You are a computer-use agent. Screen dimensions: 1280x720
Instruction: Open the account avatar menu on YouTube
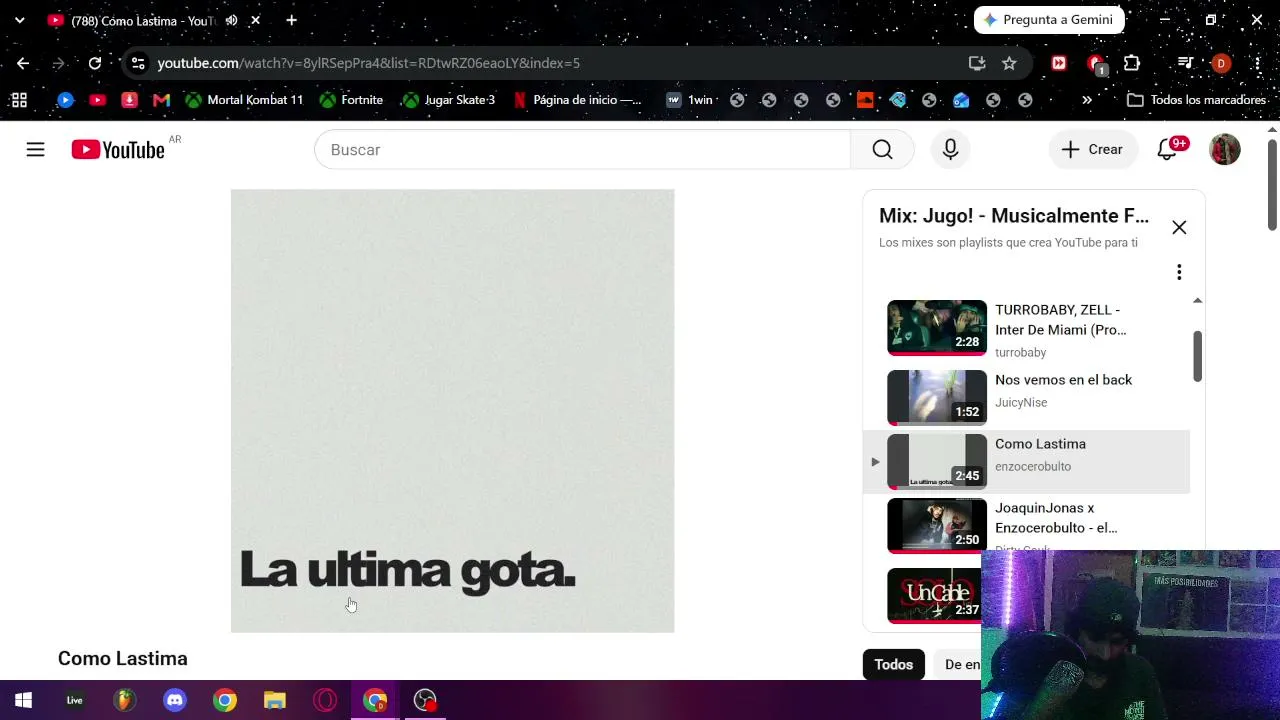point(1225,150)
